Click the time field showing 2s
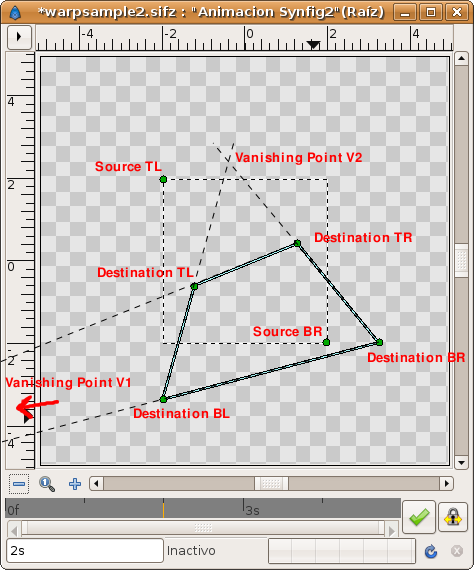This screenshot has height=570, width=474. point(85,551)
